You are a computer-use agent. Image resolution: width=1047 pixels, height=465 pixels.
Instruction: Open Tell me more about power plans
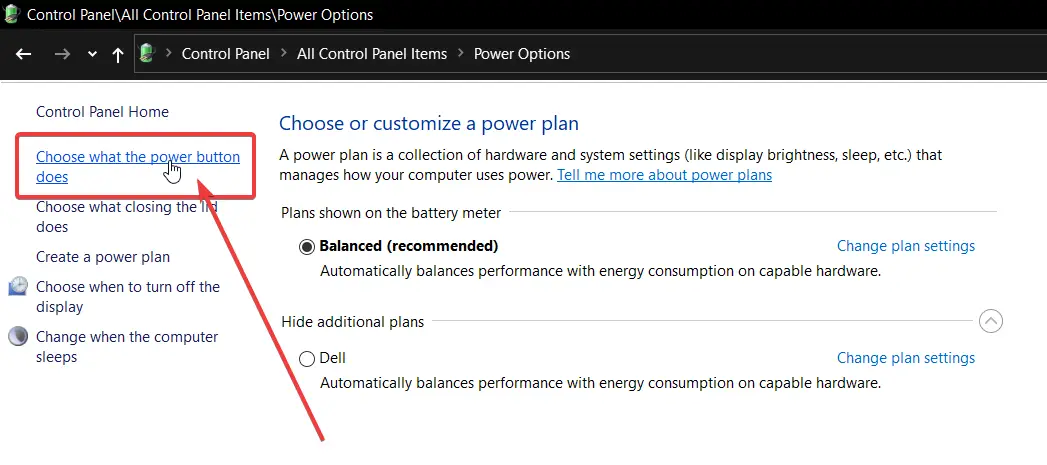tap(664, 175)
